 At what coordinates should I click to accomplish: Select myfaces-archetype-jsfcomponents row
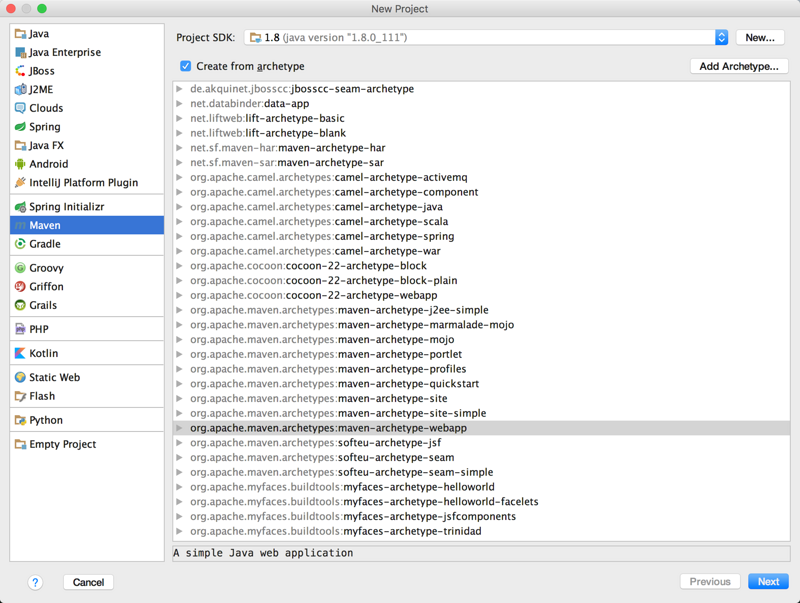coord(482,516)
